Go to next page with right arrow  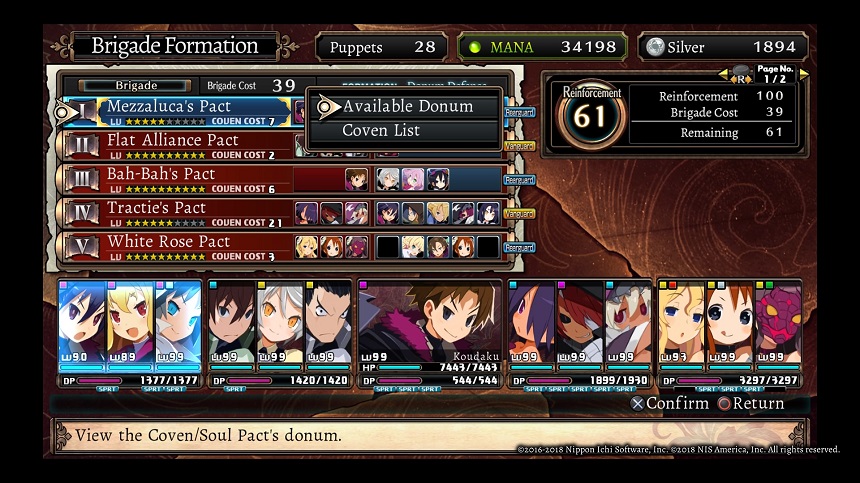pos(804,74)
